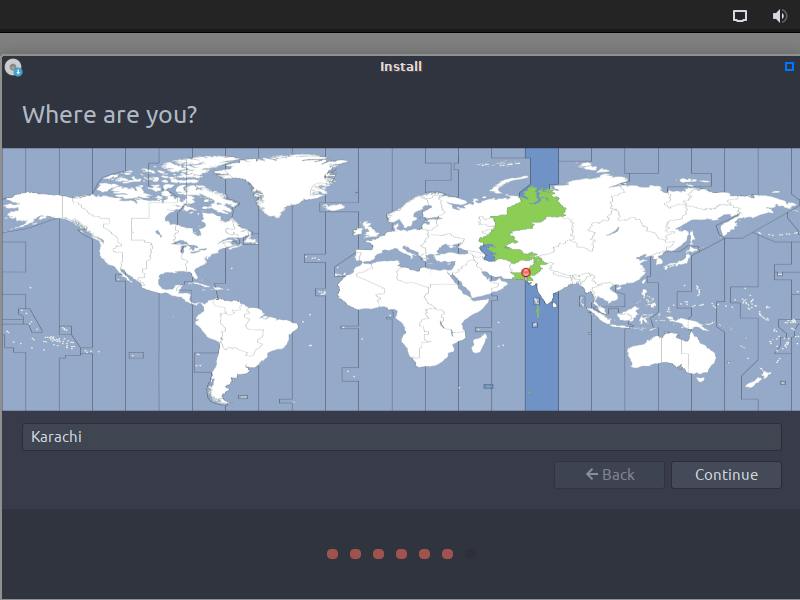The image size is (800, 600).
Task: Click the Install window title text
Action: coord(401,67)
